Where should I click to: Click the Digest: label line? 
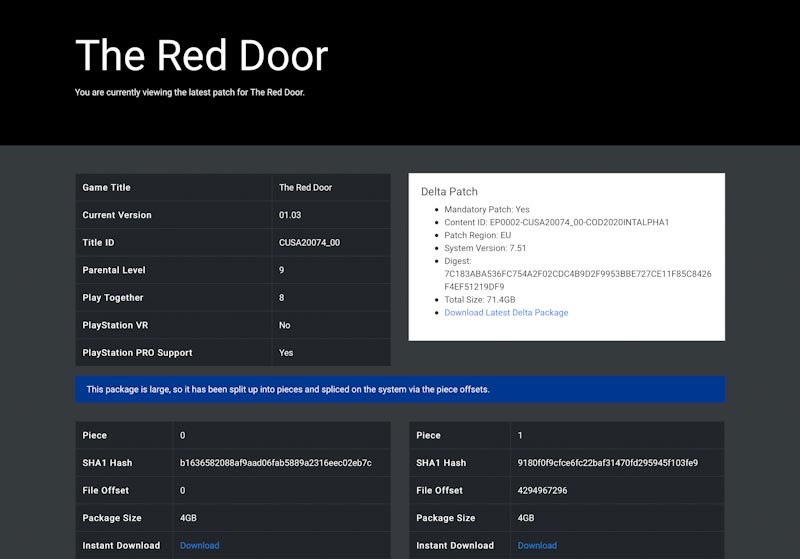(458, 261)
